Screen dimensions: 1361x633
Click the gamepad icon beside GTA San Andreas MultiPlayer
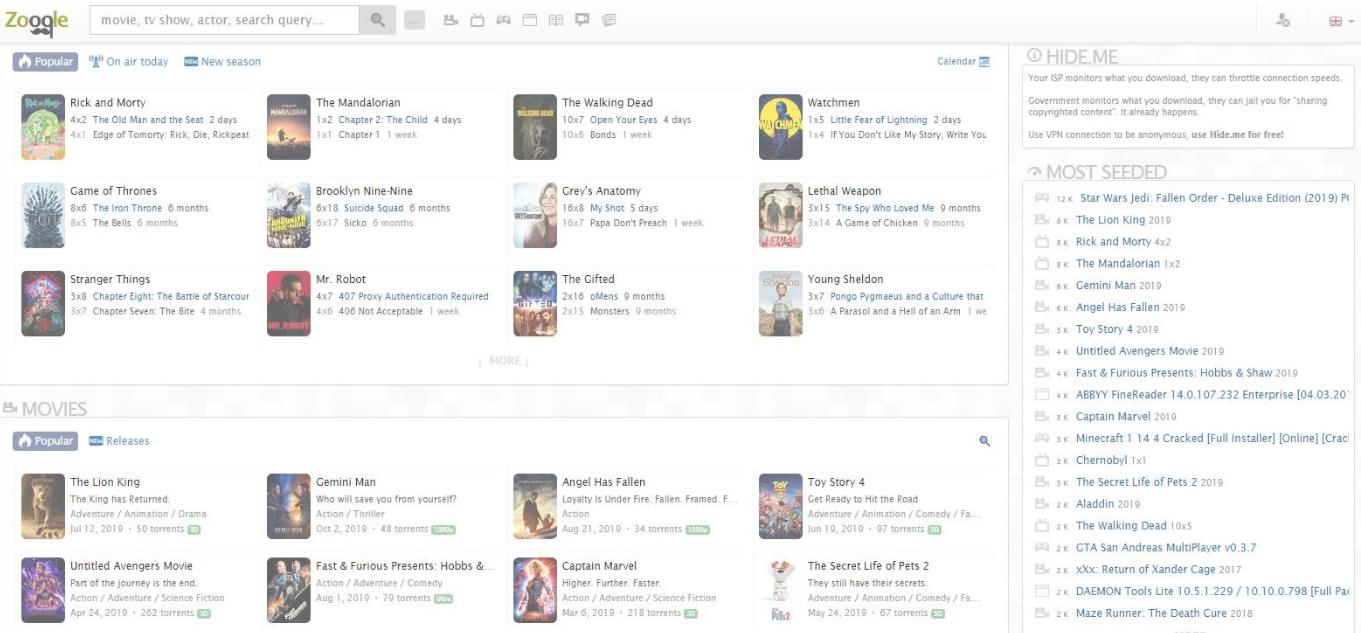click(1041, 548)
